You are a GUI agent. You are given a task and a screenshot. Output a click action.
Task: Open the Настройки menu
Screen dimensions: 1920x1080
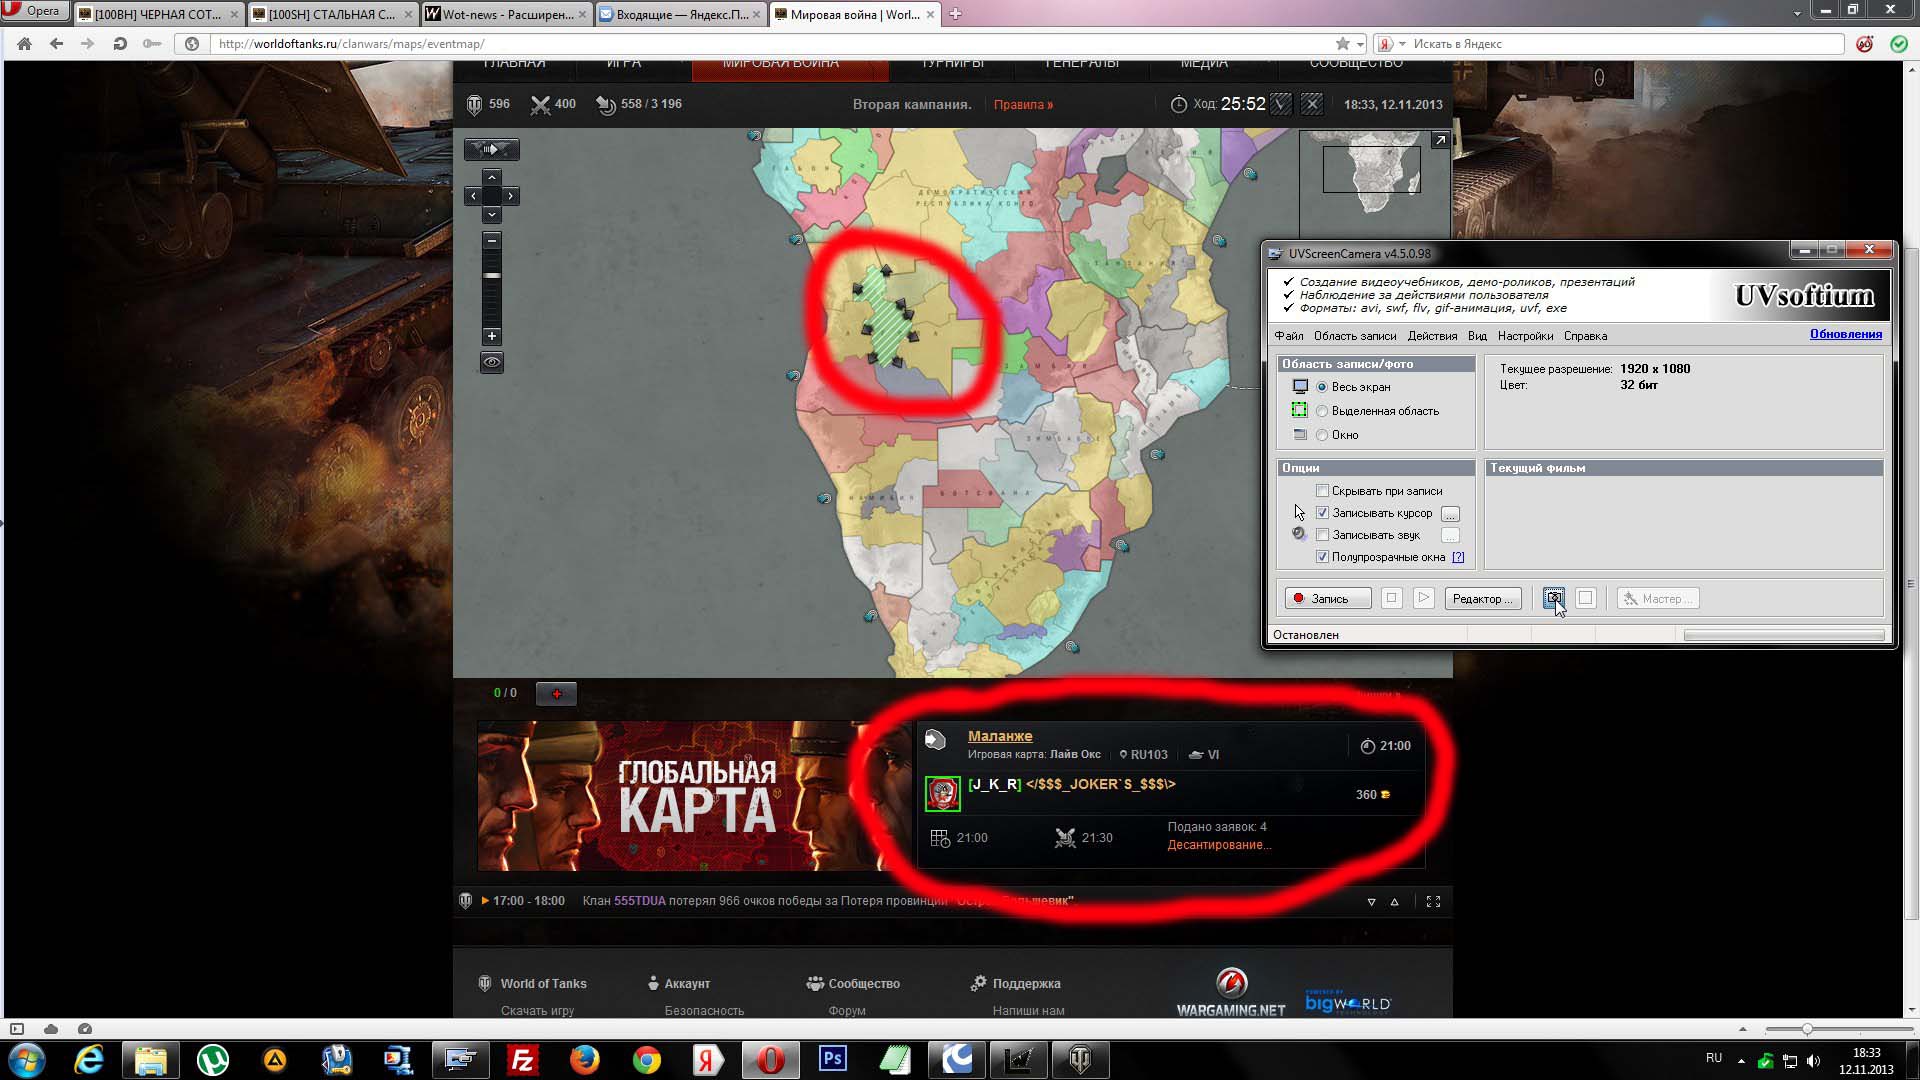click(x=1525, y=336)
